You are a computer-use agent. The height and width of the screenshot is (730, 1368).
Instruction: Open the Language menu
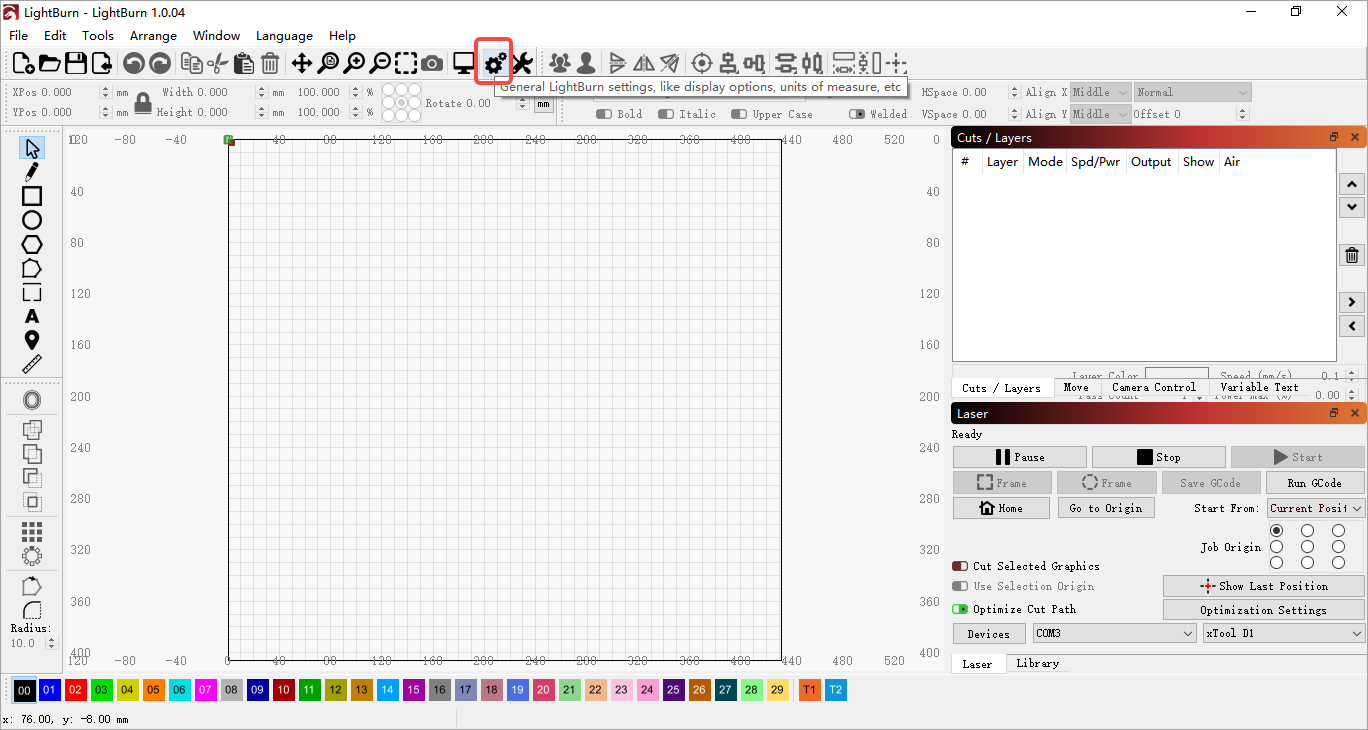pos(284,35)
